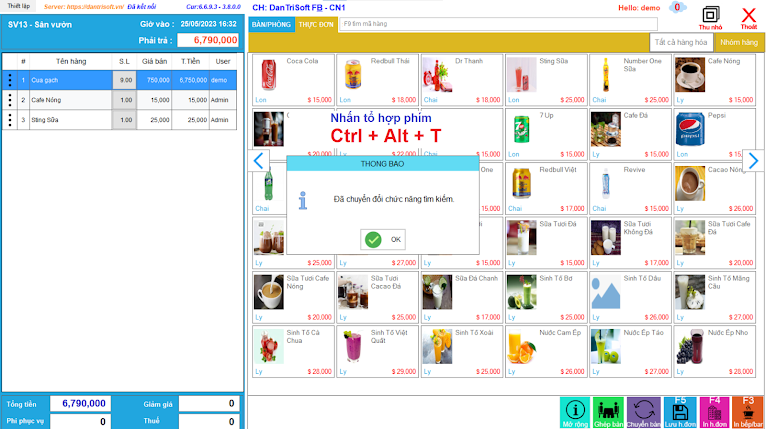766x429 pixels.
Task: Select the Sinh Tố Dâu product
Action: click(630, 297)
